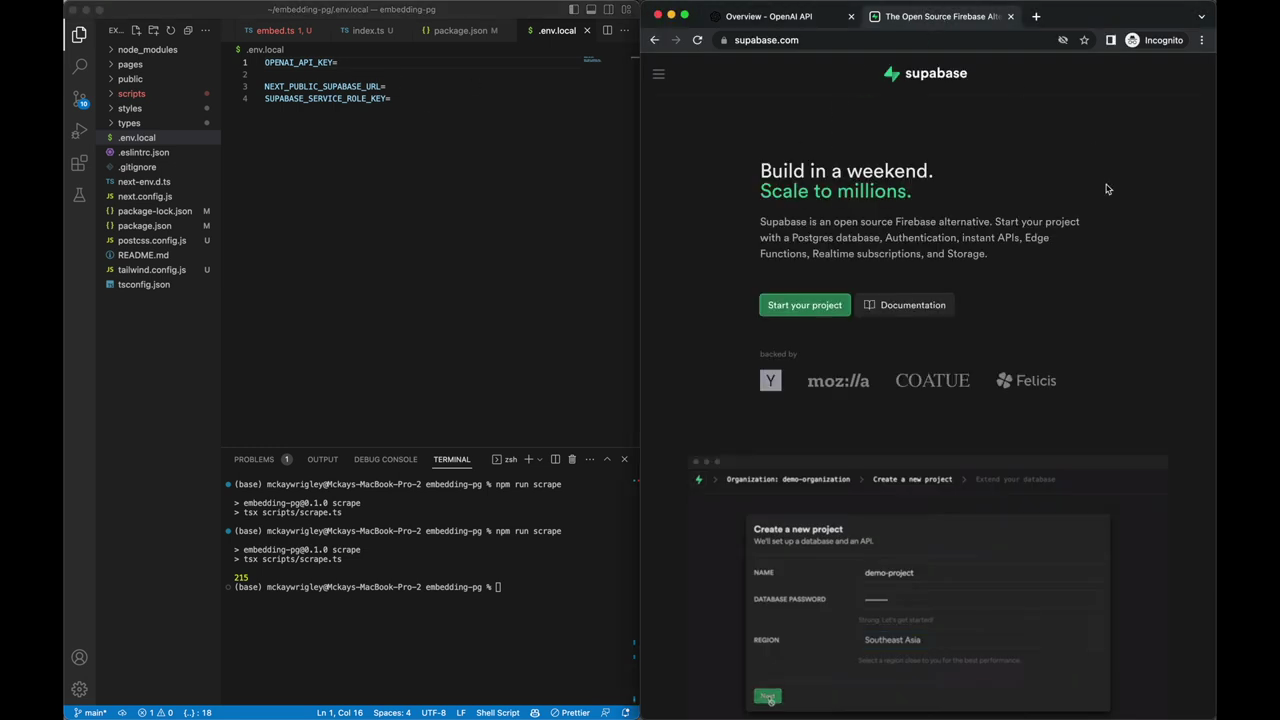Image resolution: width=1280 pixels, height=720 pixels.
Task: Open the OUTPUT panel tab
Action: pos(322,459)
